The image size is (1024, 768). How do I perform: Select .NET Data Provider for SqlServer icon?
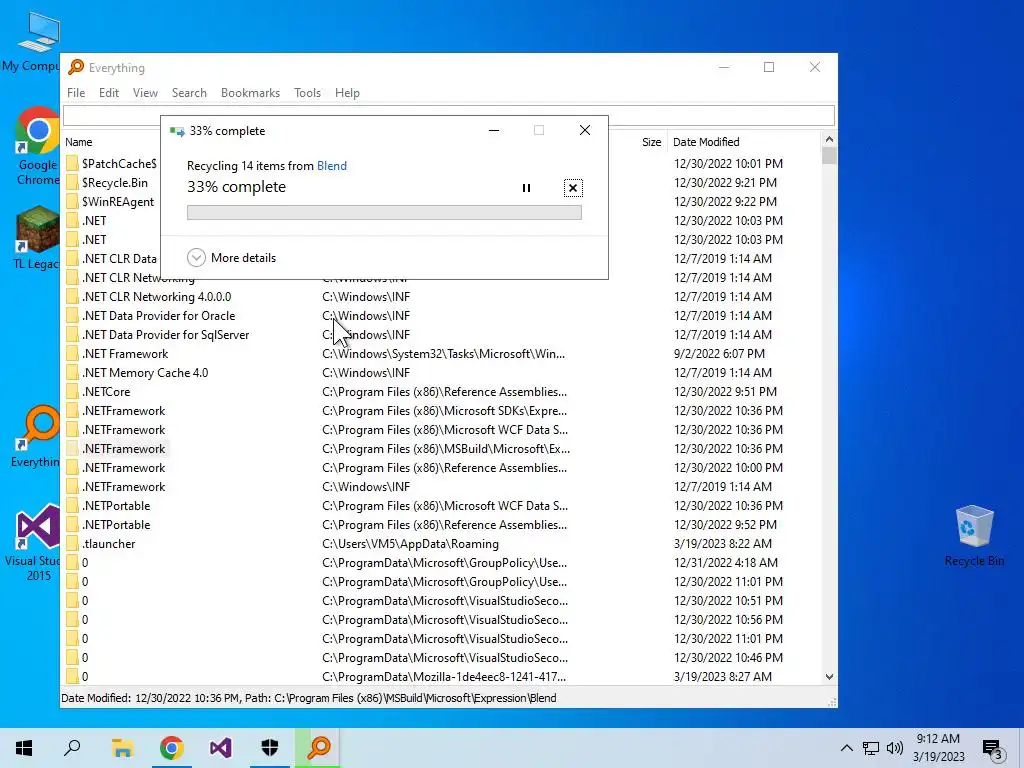[72, 334]
